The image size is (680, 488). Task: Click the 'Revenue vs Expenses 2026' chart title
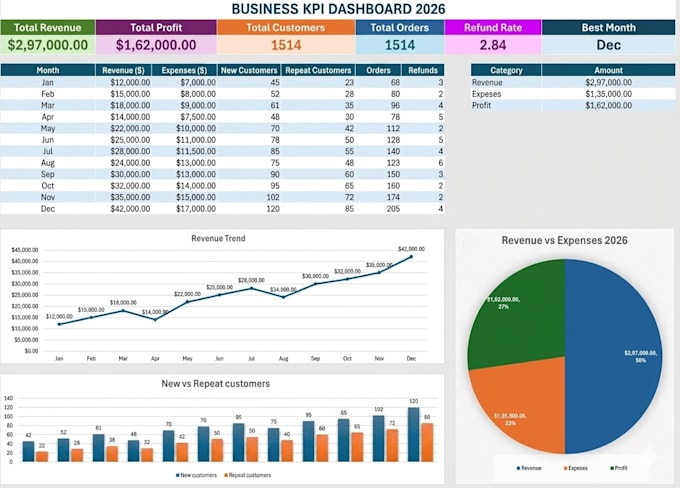(564, 240)
